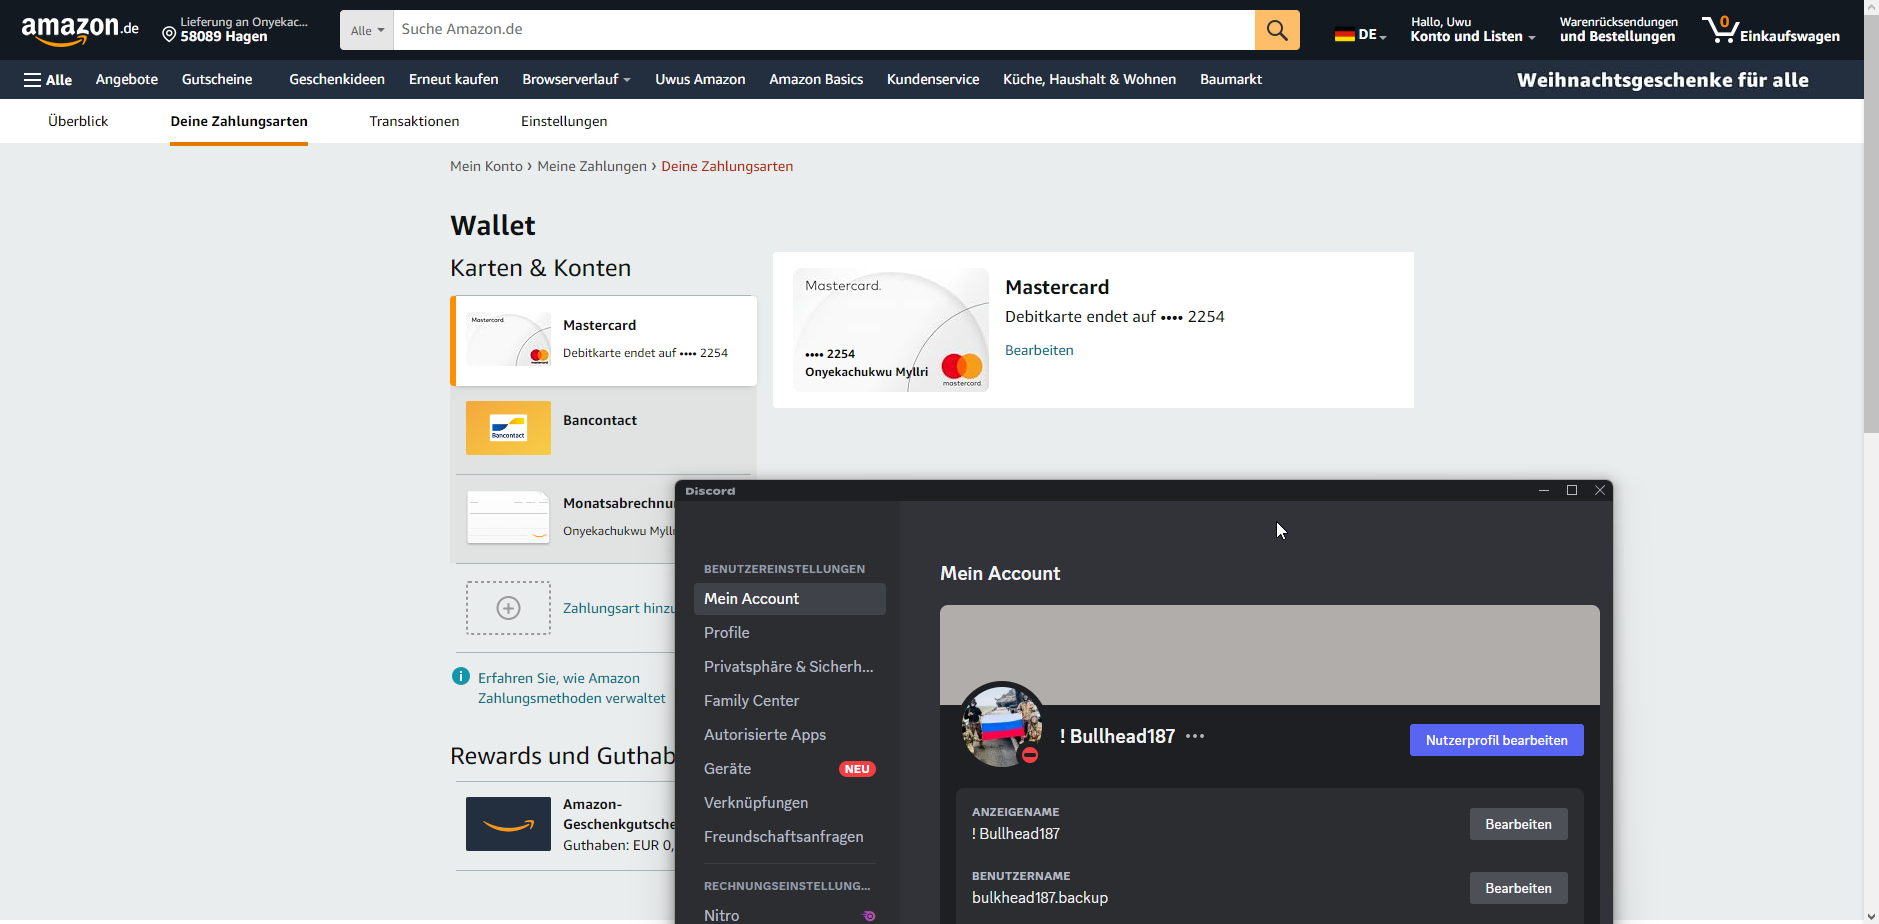The image size is (1879, 924).
Task: Open the DE language selector dropdown
Action: (1361, 35)
